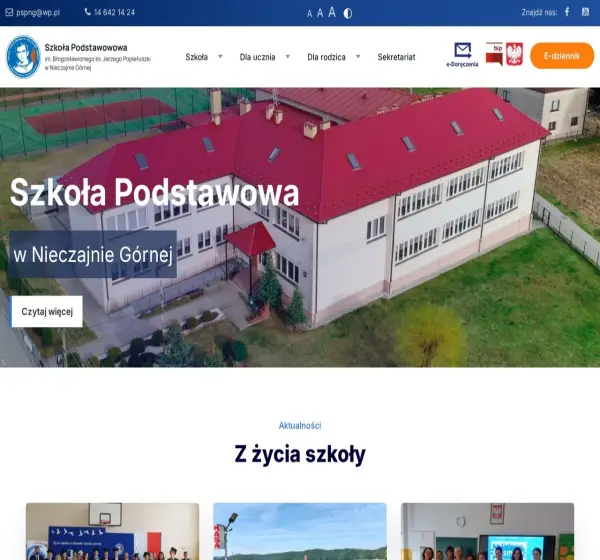600x560 pixels.
Task: Click the Znajdź nas label
Action: [x=539, y=12]
